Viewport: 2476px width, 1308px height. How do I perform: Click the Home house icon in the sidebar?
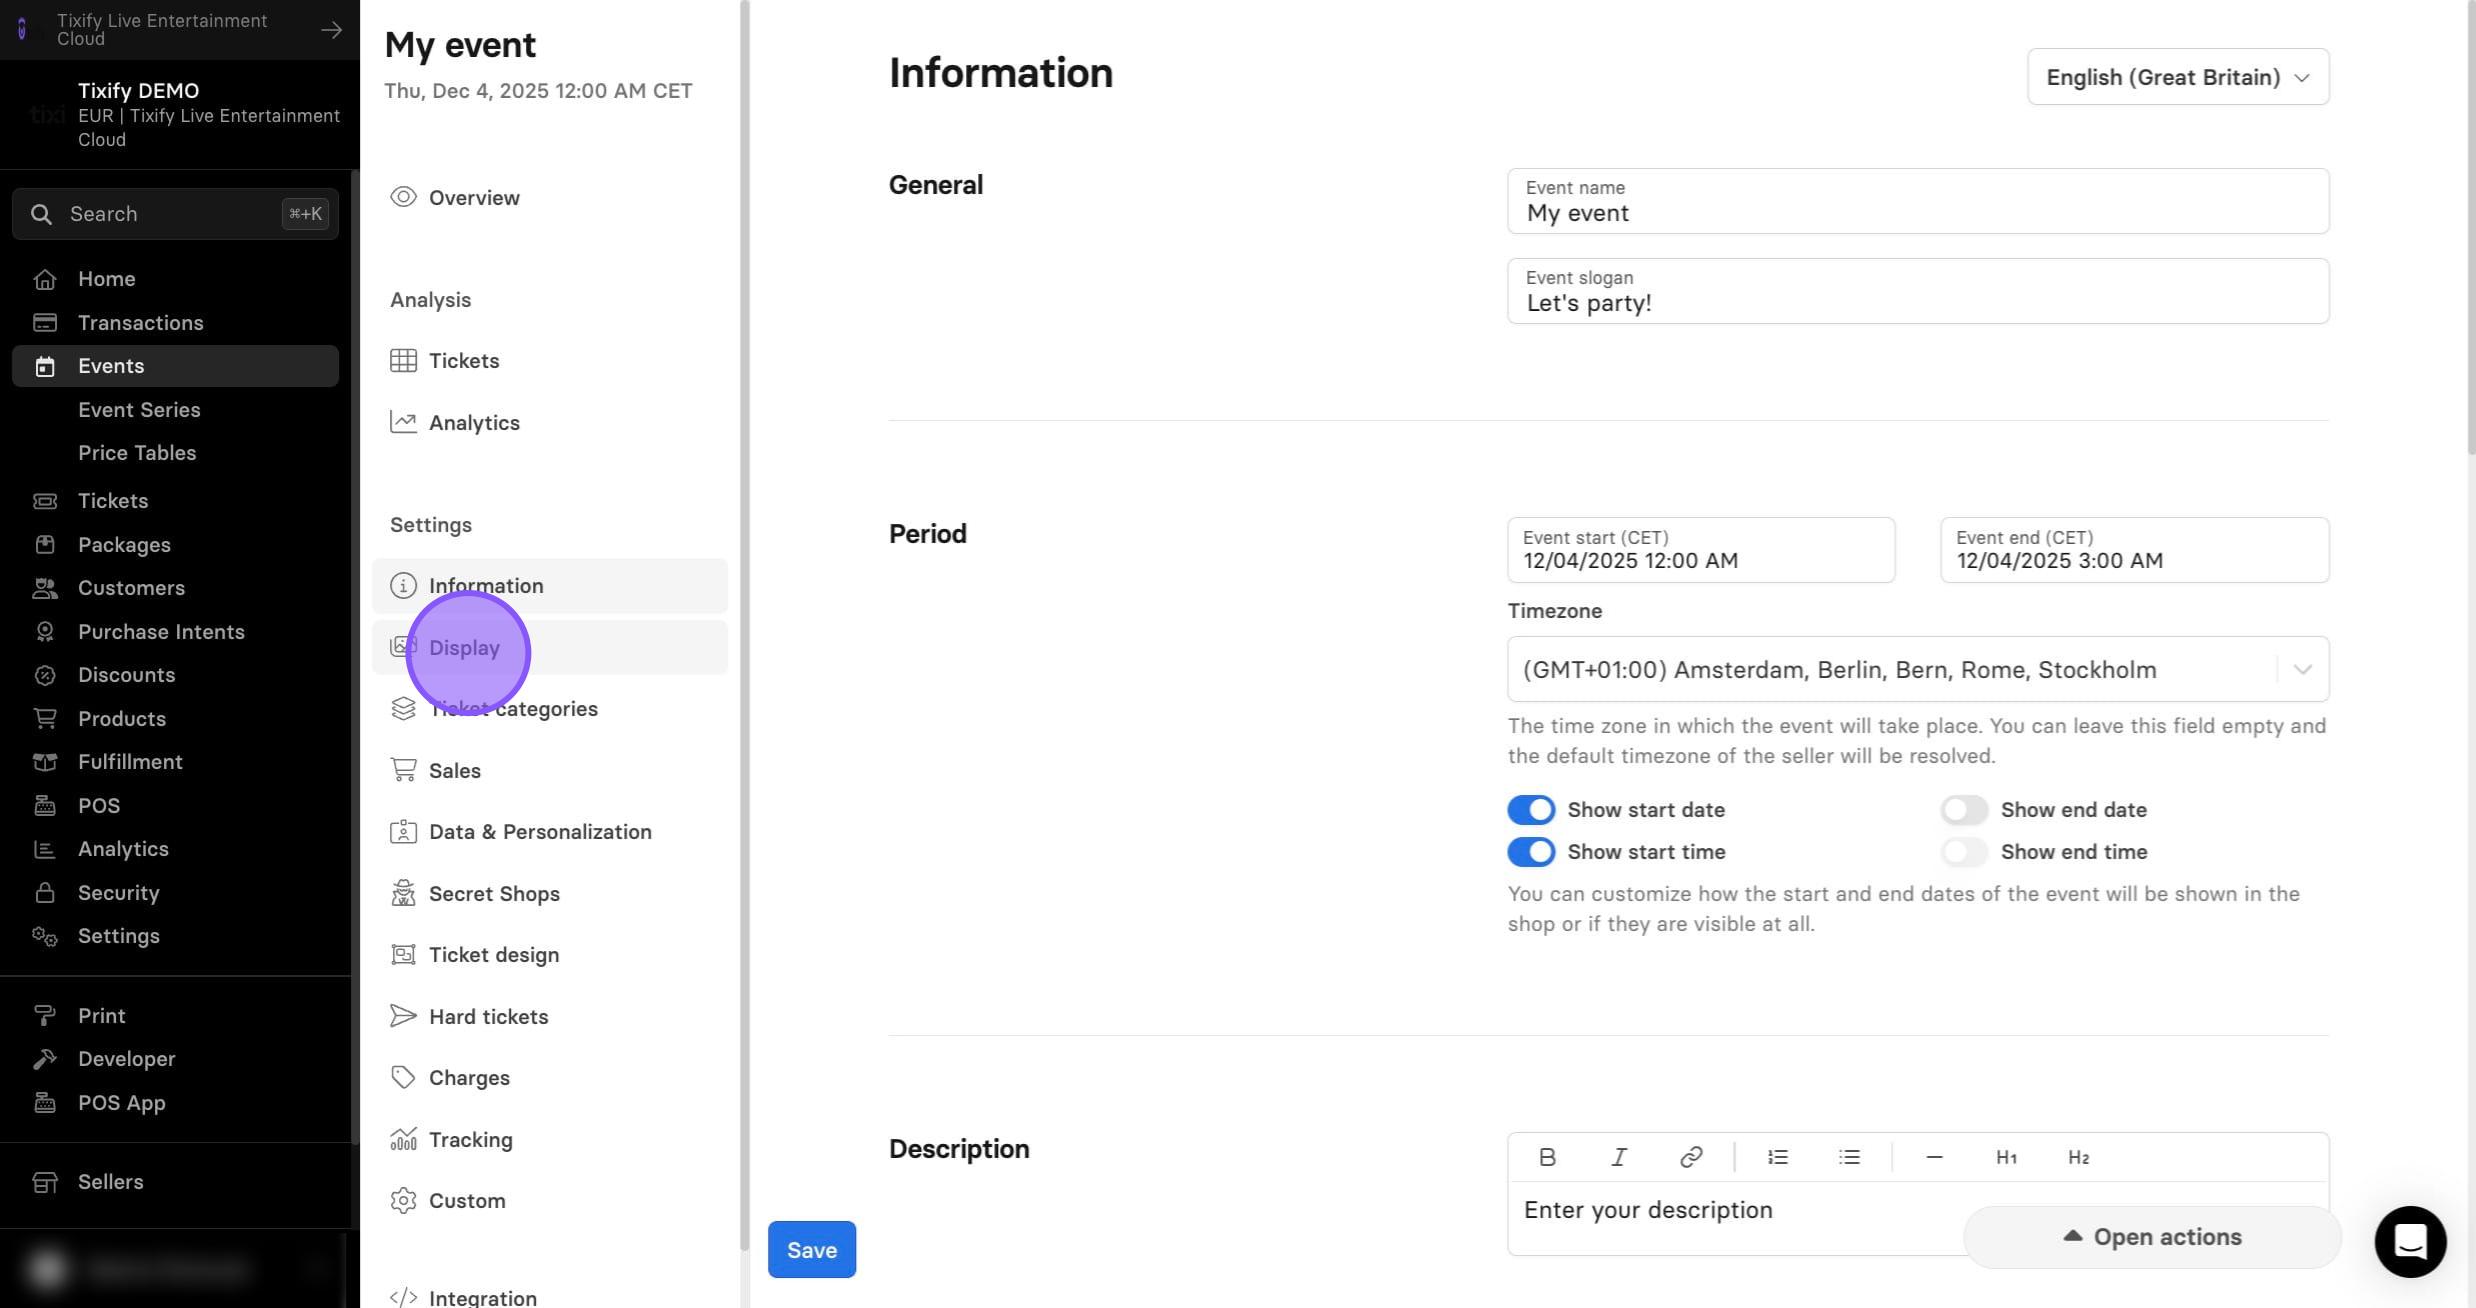pyautogui.click(x=45, y=279)
